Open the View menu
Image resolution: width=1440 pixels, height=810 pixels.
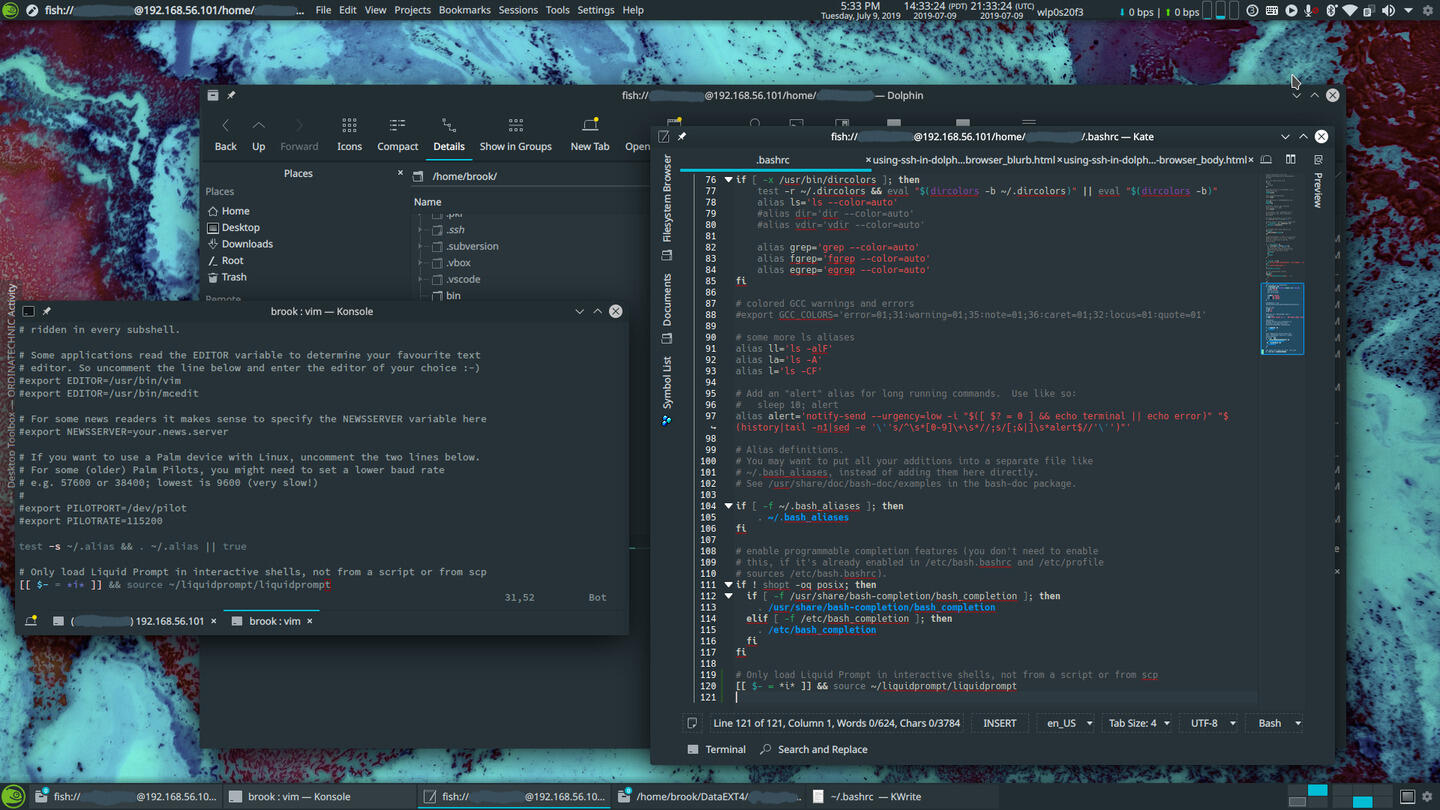point(376,10)
